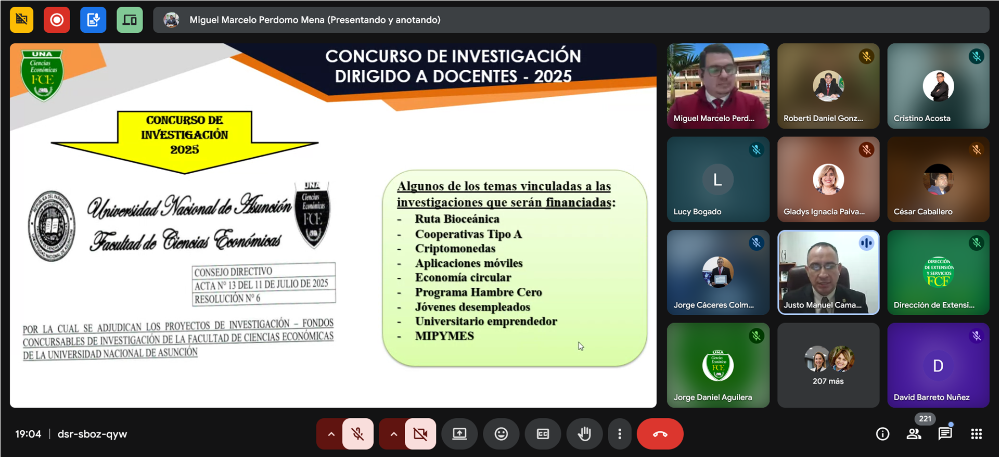Click the Programa Hambre Cero topic
Viewport: 999px width, 457px height.
click(x=478, y=293)
